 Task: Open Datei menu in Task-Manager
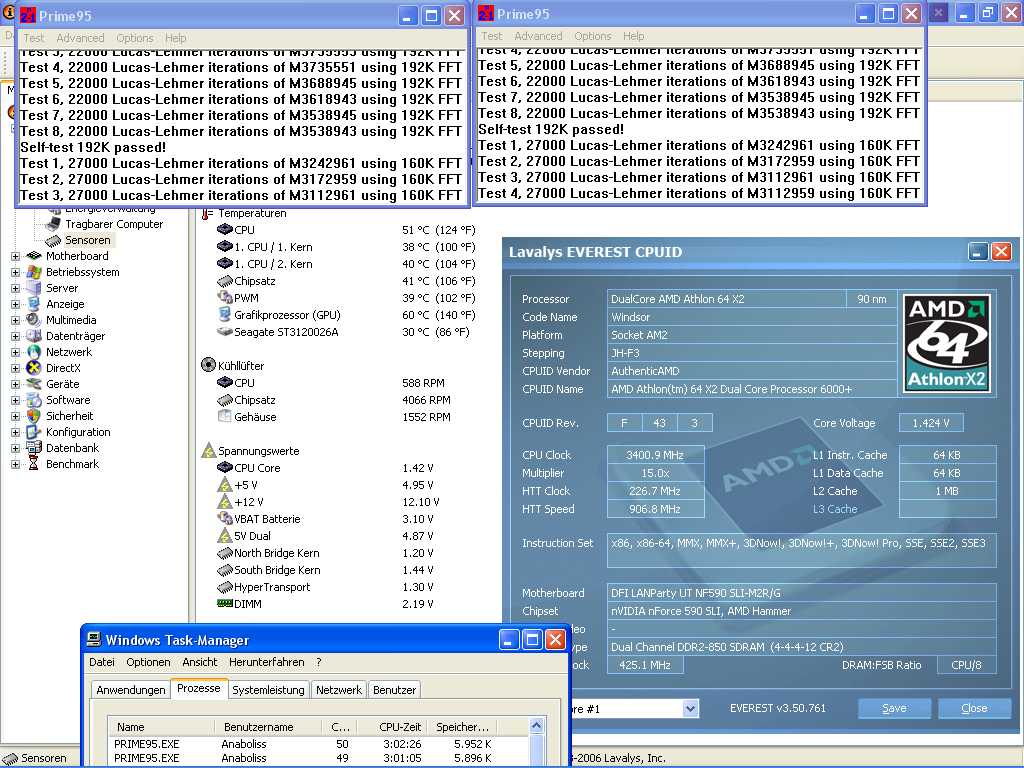click(x=102, y=662)
